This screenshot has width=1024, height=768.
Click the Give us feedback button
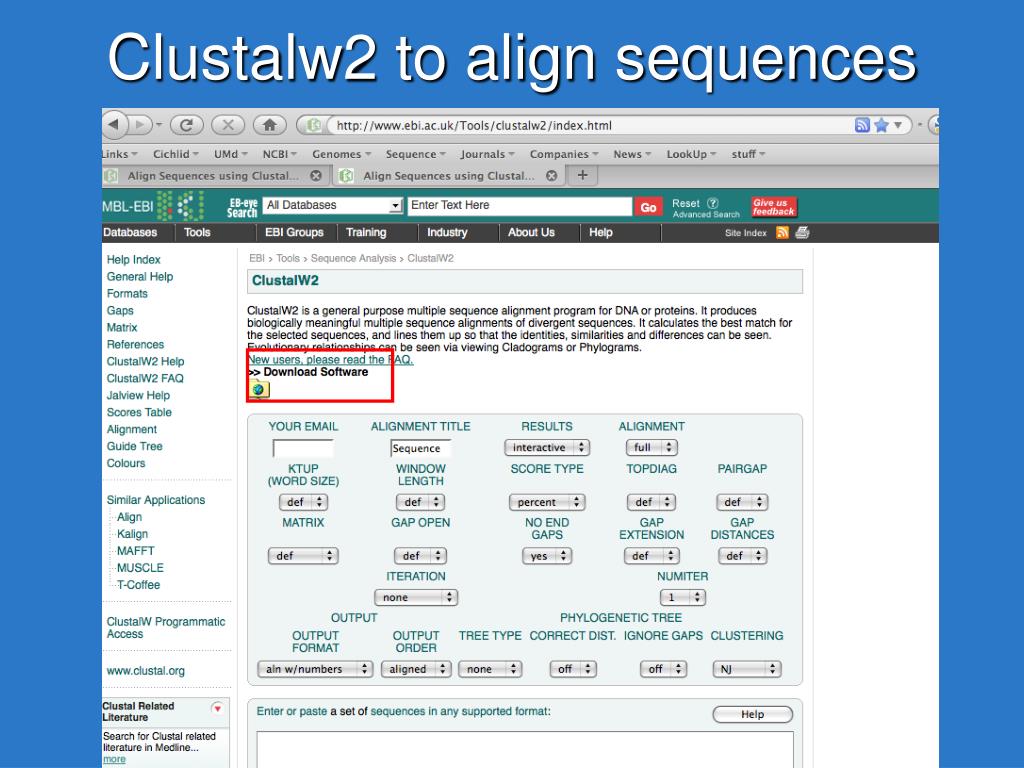pos(773,207)
